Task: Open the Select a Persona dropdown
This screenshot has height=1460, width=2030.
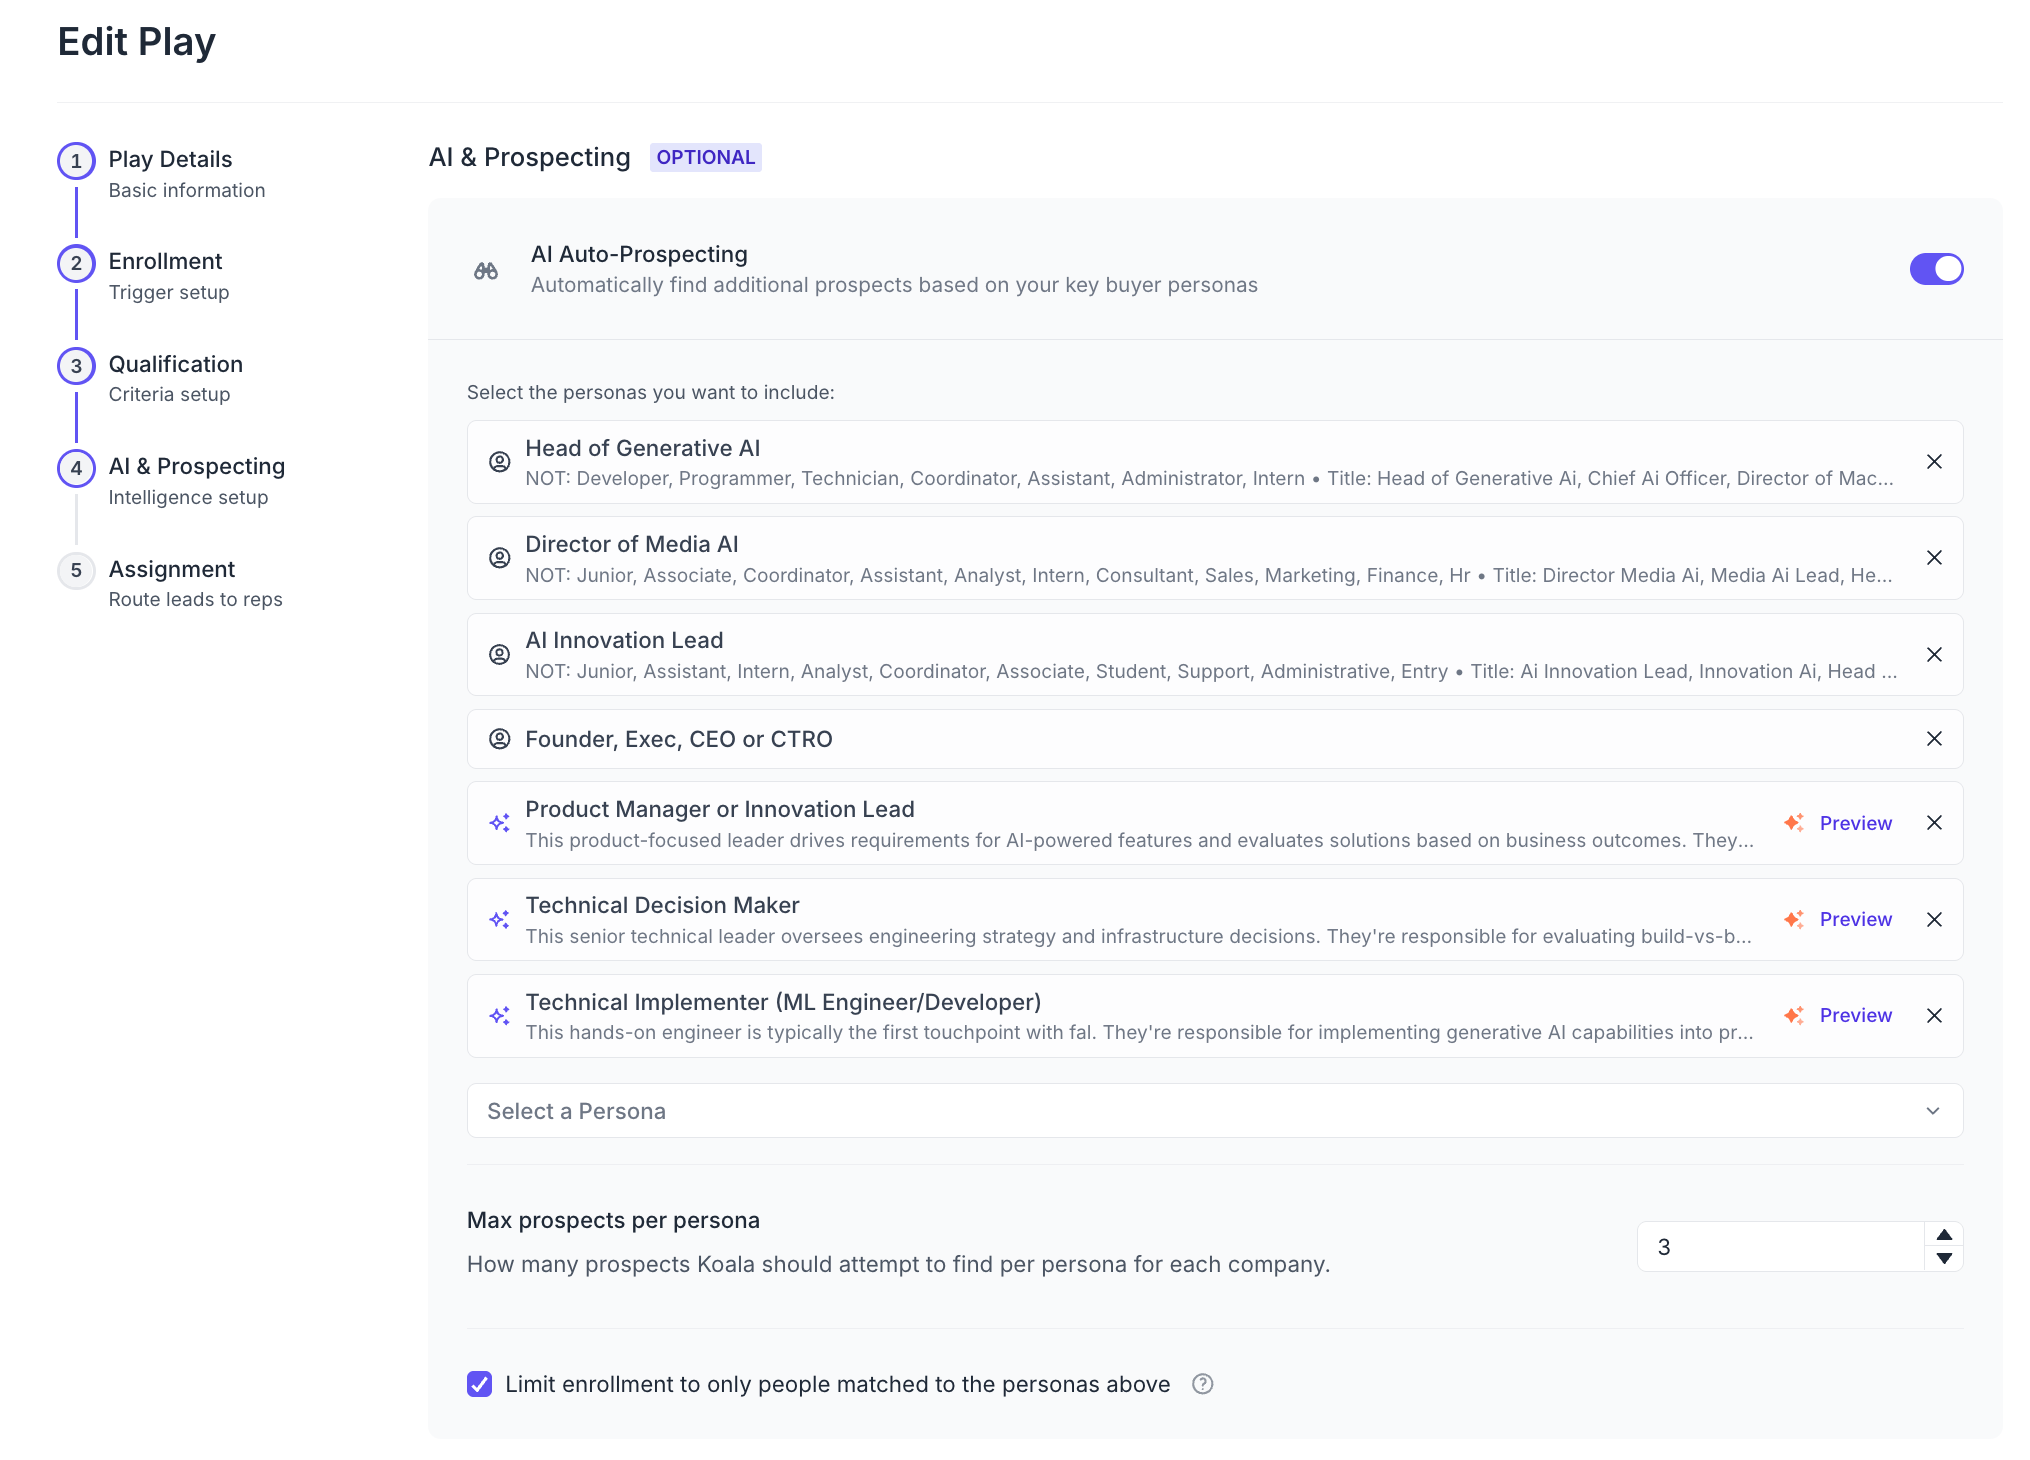Action: coord(1214,1111)
